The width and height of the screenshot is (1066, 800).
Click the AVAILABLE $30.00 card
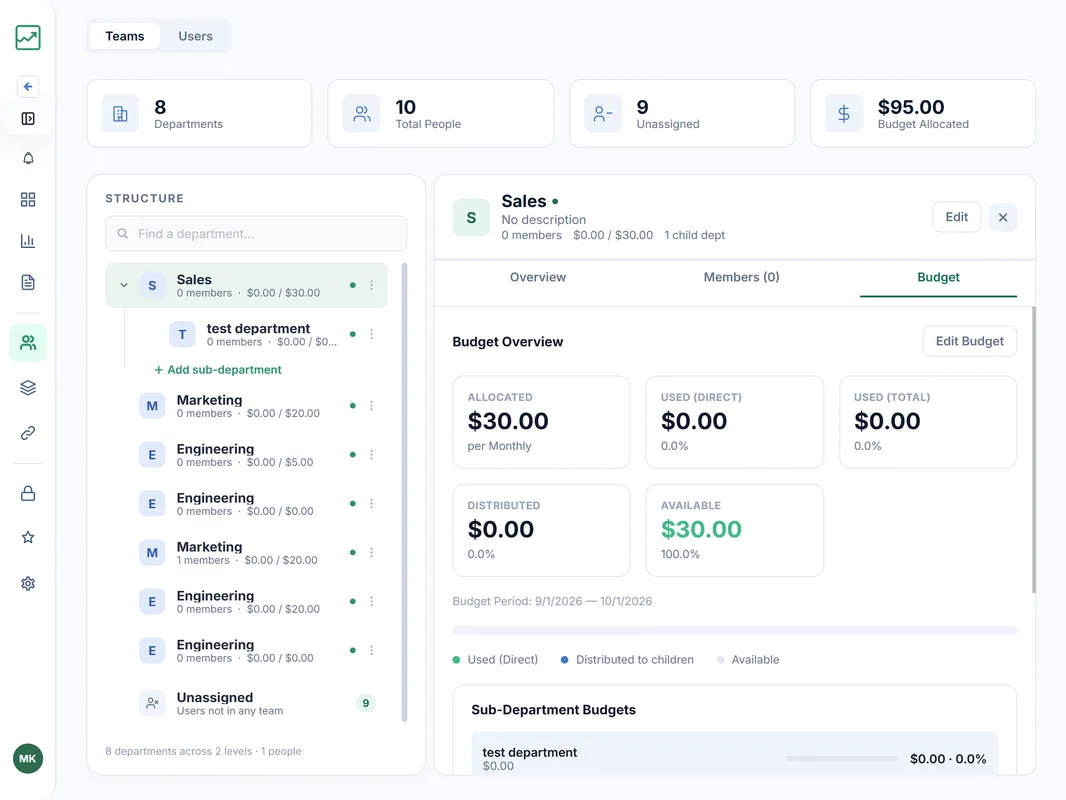click(734, 530)
